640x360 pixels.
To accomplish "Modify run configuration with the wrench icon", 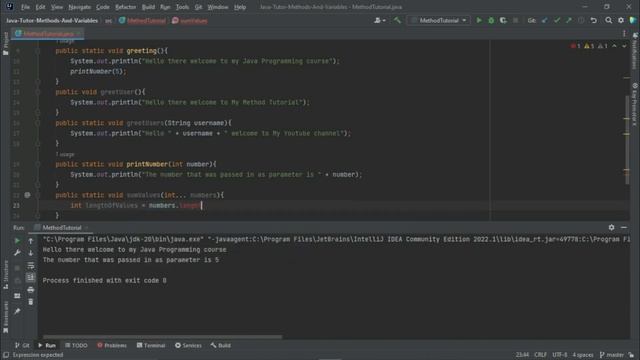I will [x=17, y=253].
